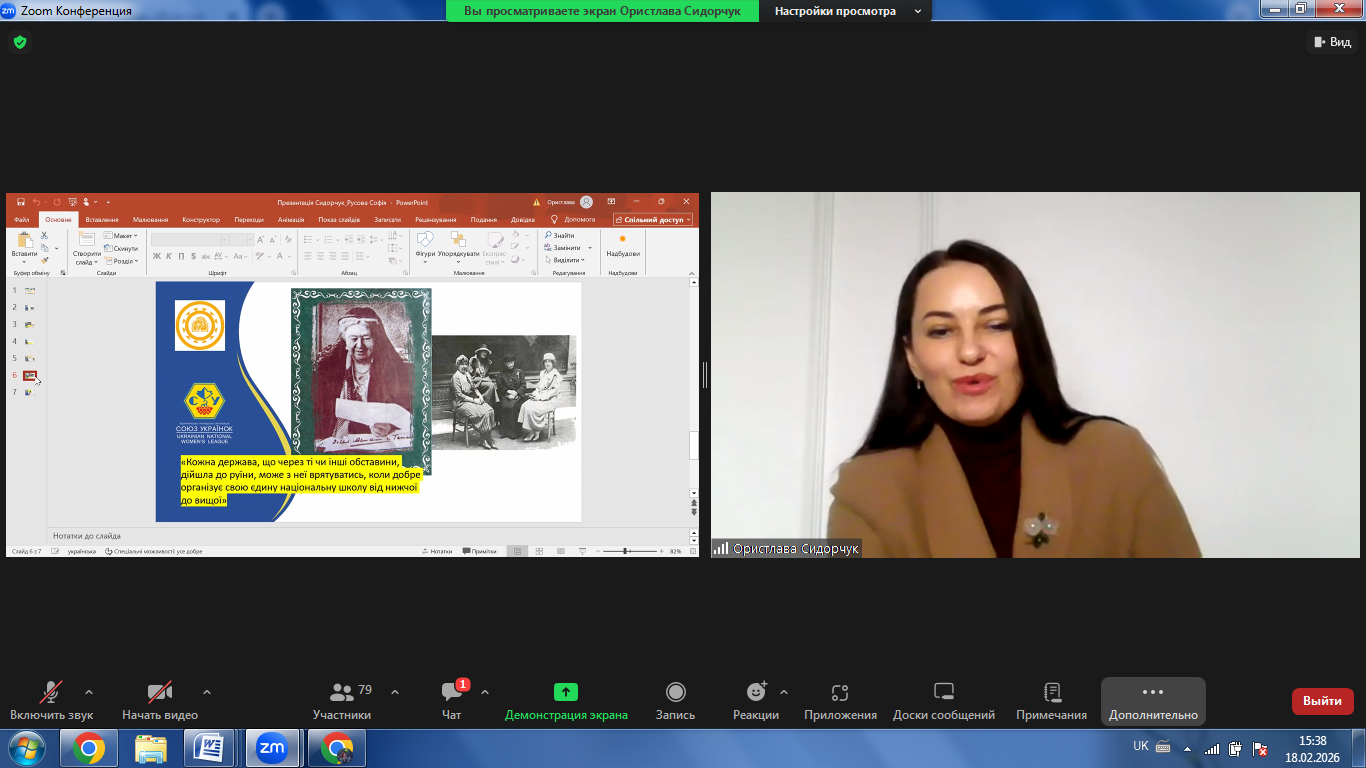Open the Приложения apps panel
This screenshot has height=768, width=1366.
pyautogui.click(x=840, y=701)
